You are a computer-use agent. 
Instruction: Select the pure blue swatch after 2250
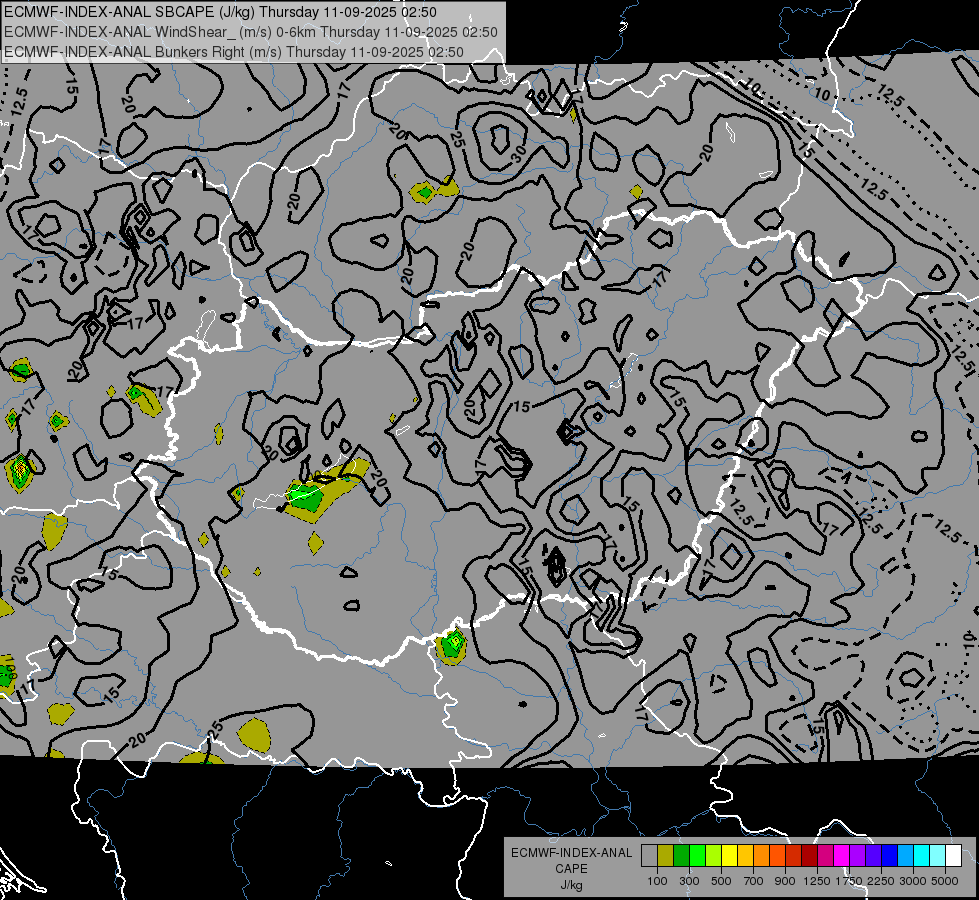[x=889, y=856]
